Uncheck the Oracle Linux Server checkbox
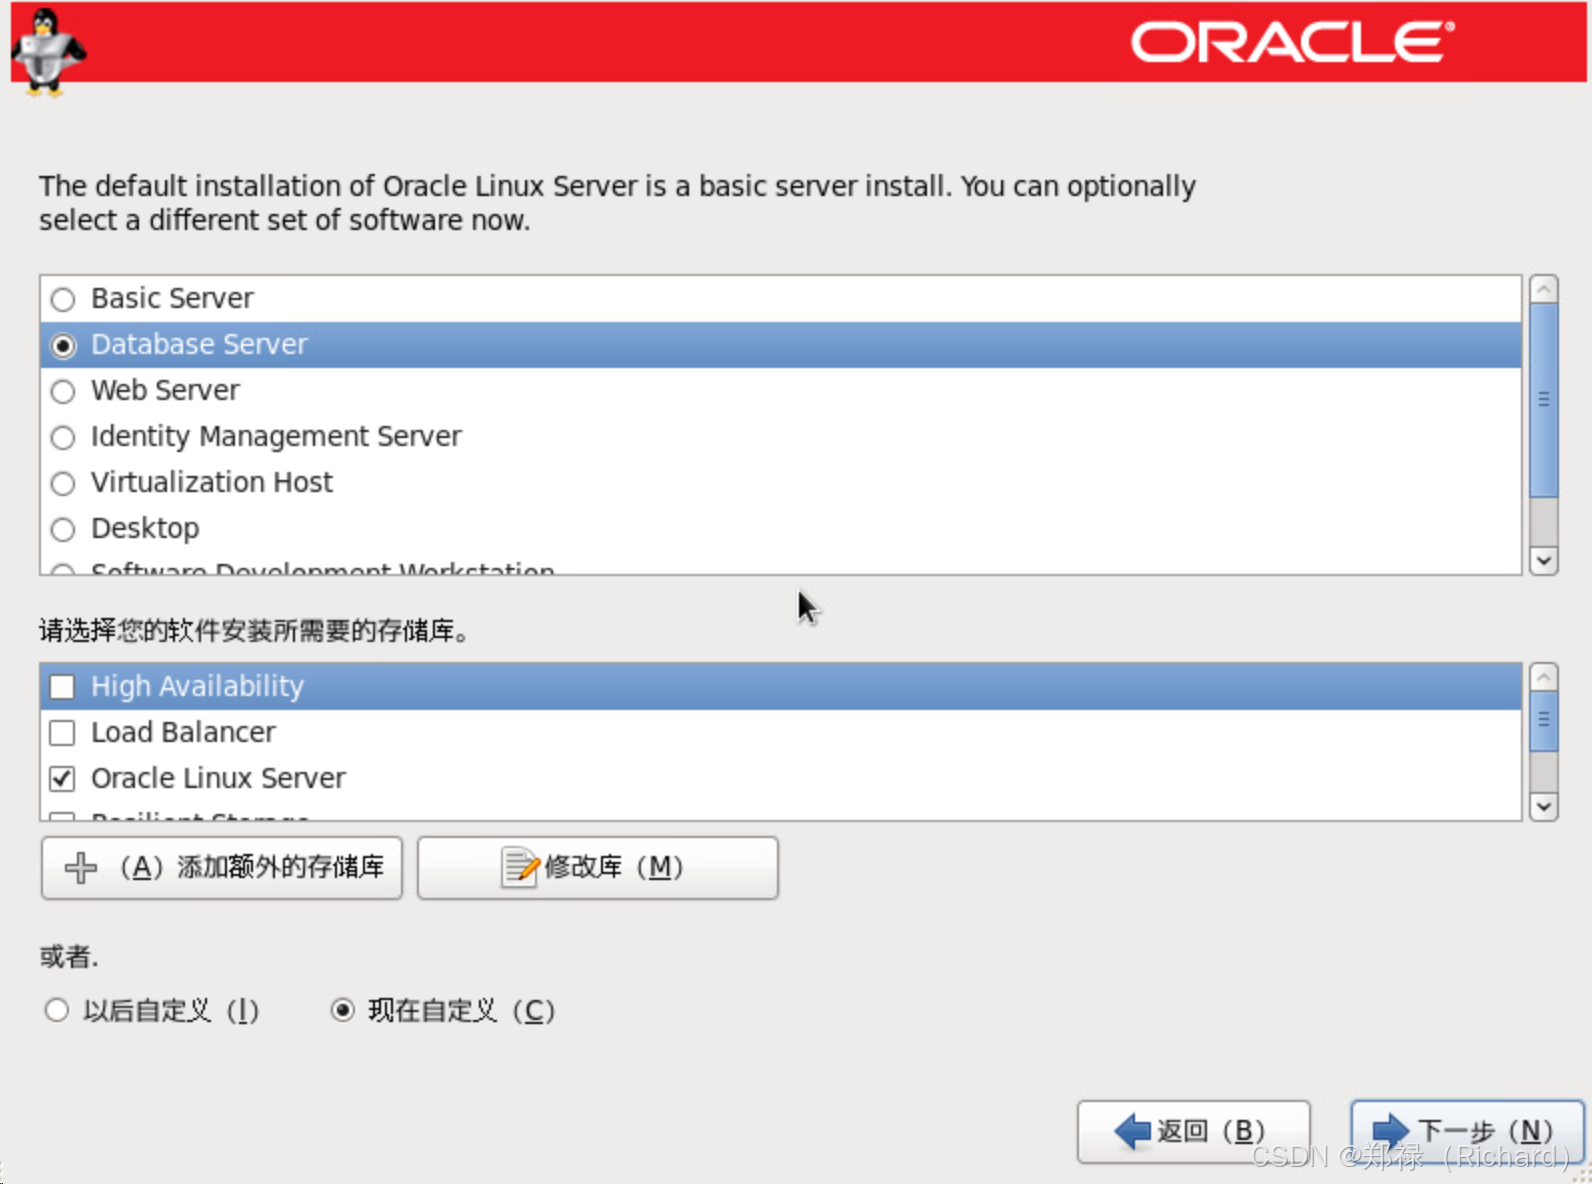This screenshot has height=1184, width=1592. coord(62,778)
